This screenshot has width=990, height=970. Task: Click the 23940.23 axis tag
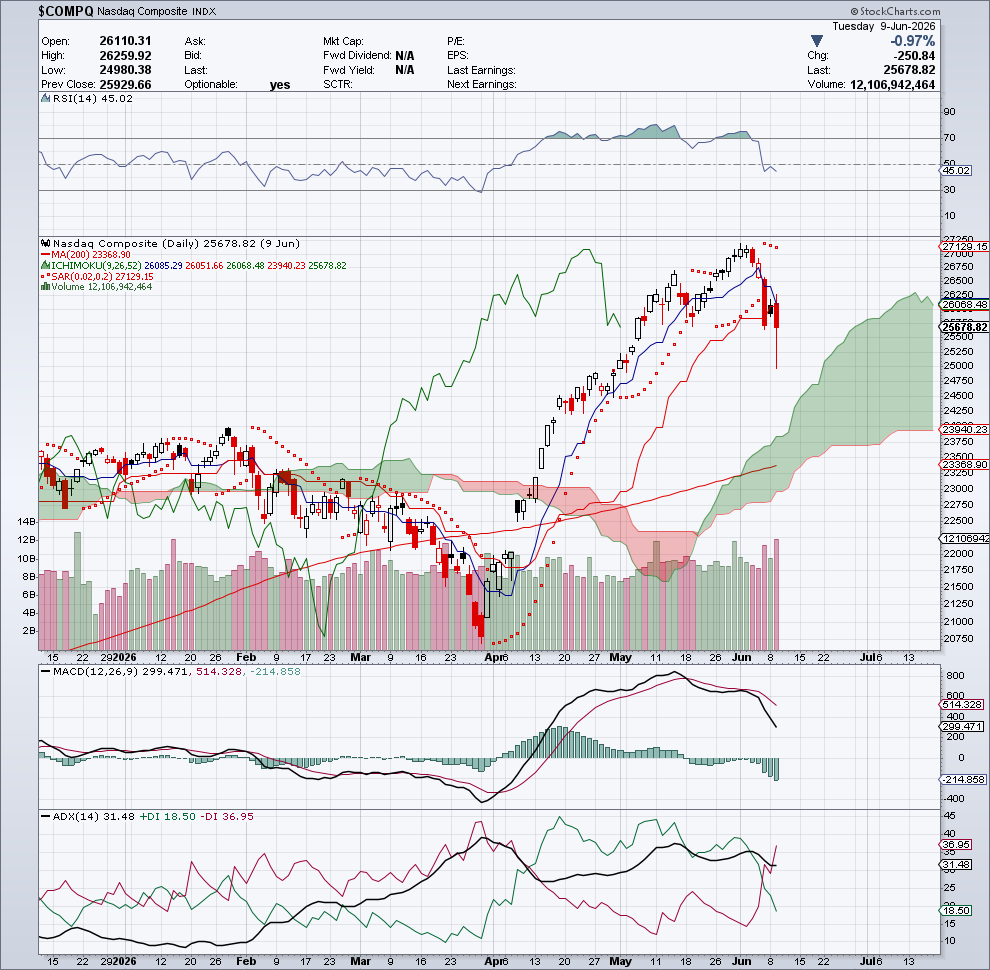[964, 429]
